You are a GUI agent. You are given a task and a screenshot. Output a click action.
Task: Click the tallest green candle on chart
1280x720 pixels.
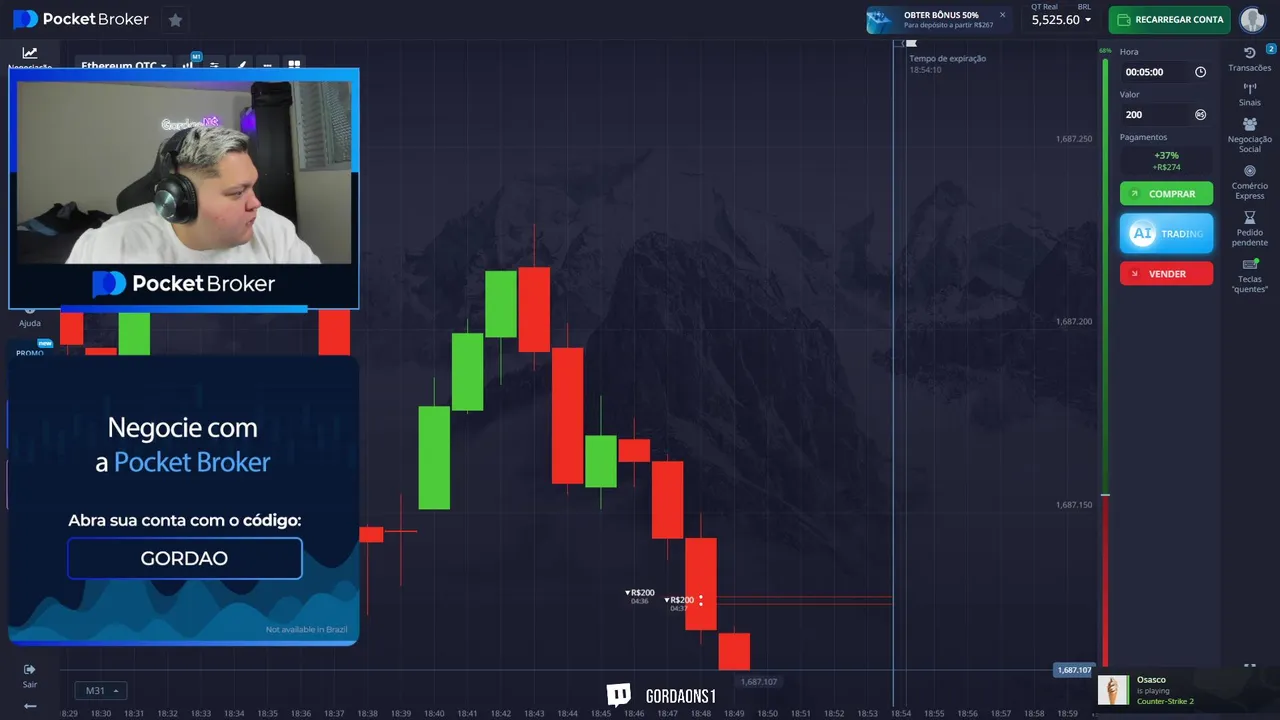(434, 458)
